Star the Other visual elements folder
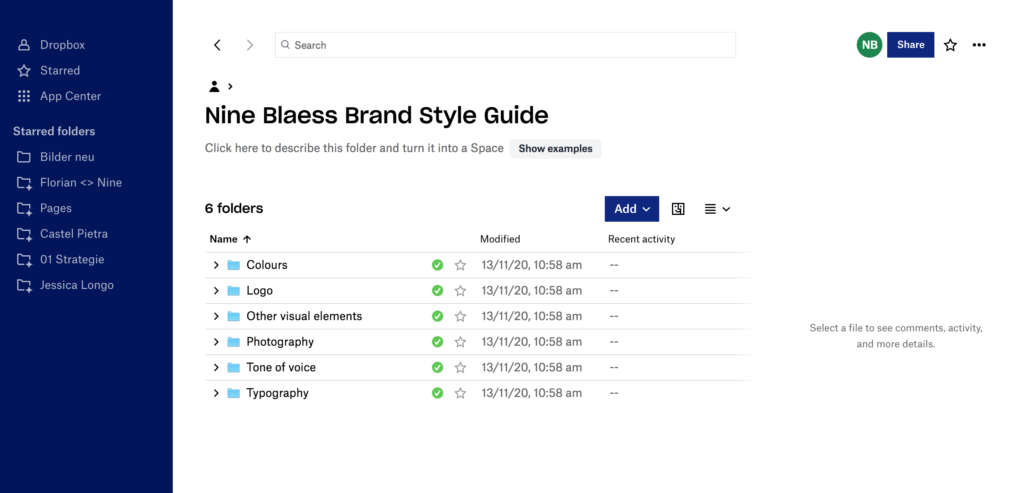This screenshot has width=1024, height=493. 460,316
